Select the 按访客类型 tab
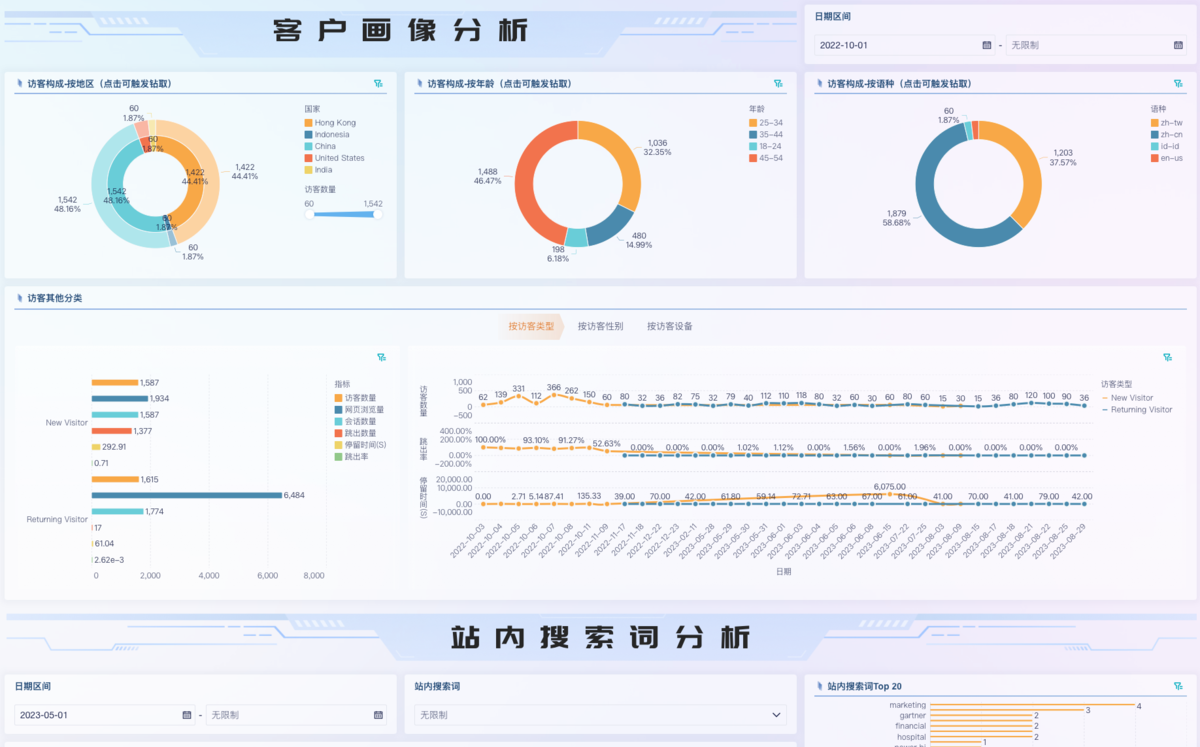 pyautogui.click(x=531, y=326)
